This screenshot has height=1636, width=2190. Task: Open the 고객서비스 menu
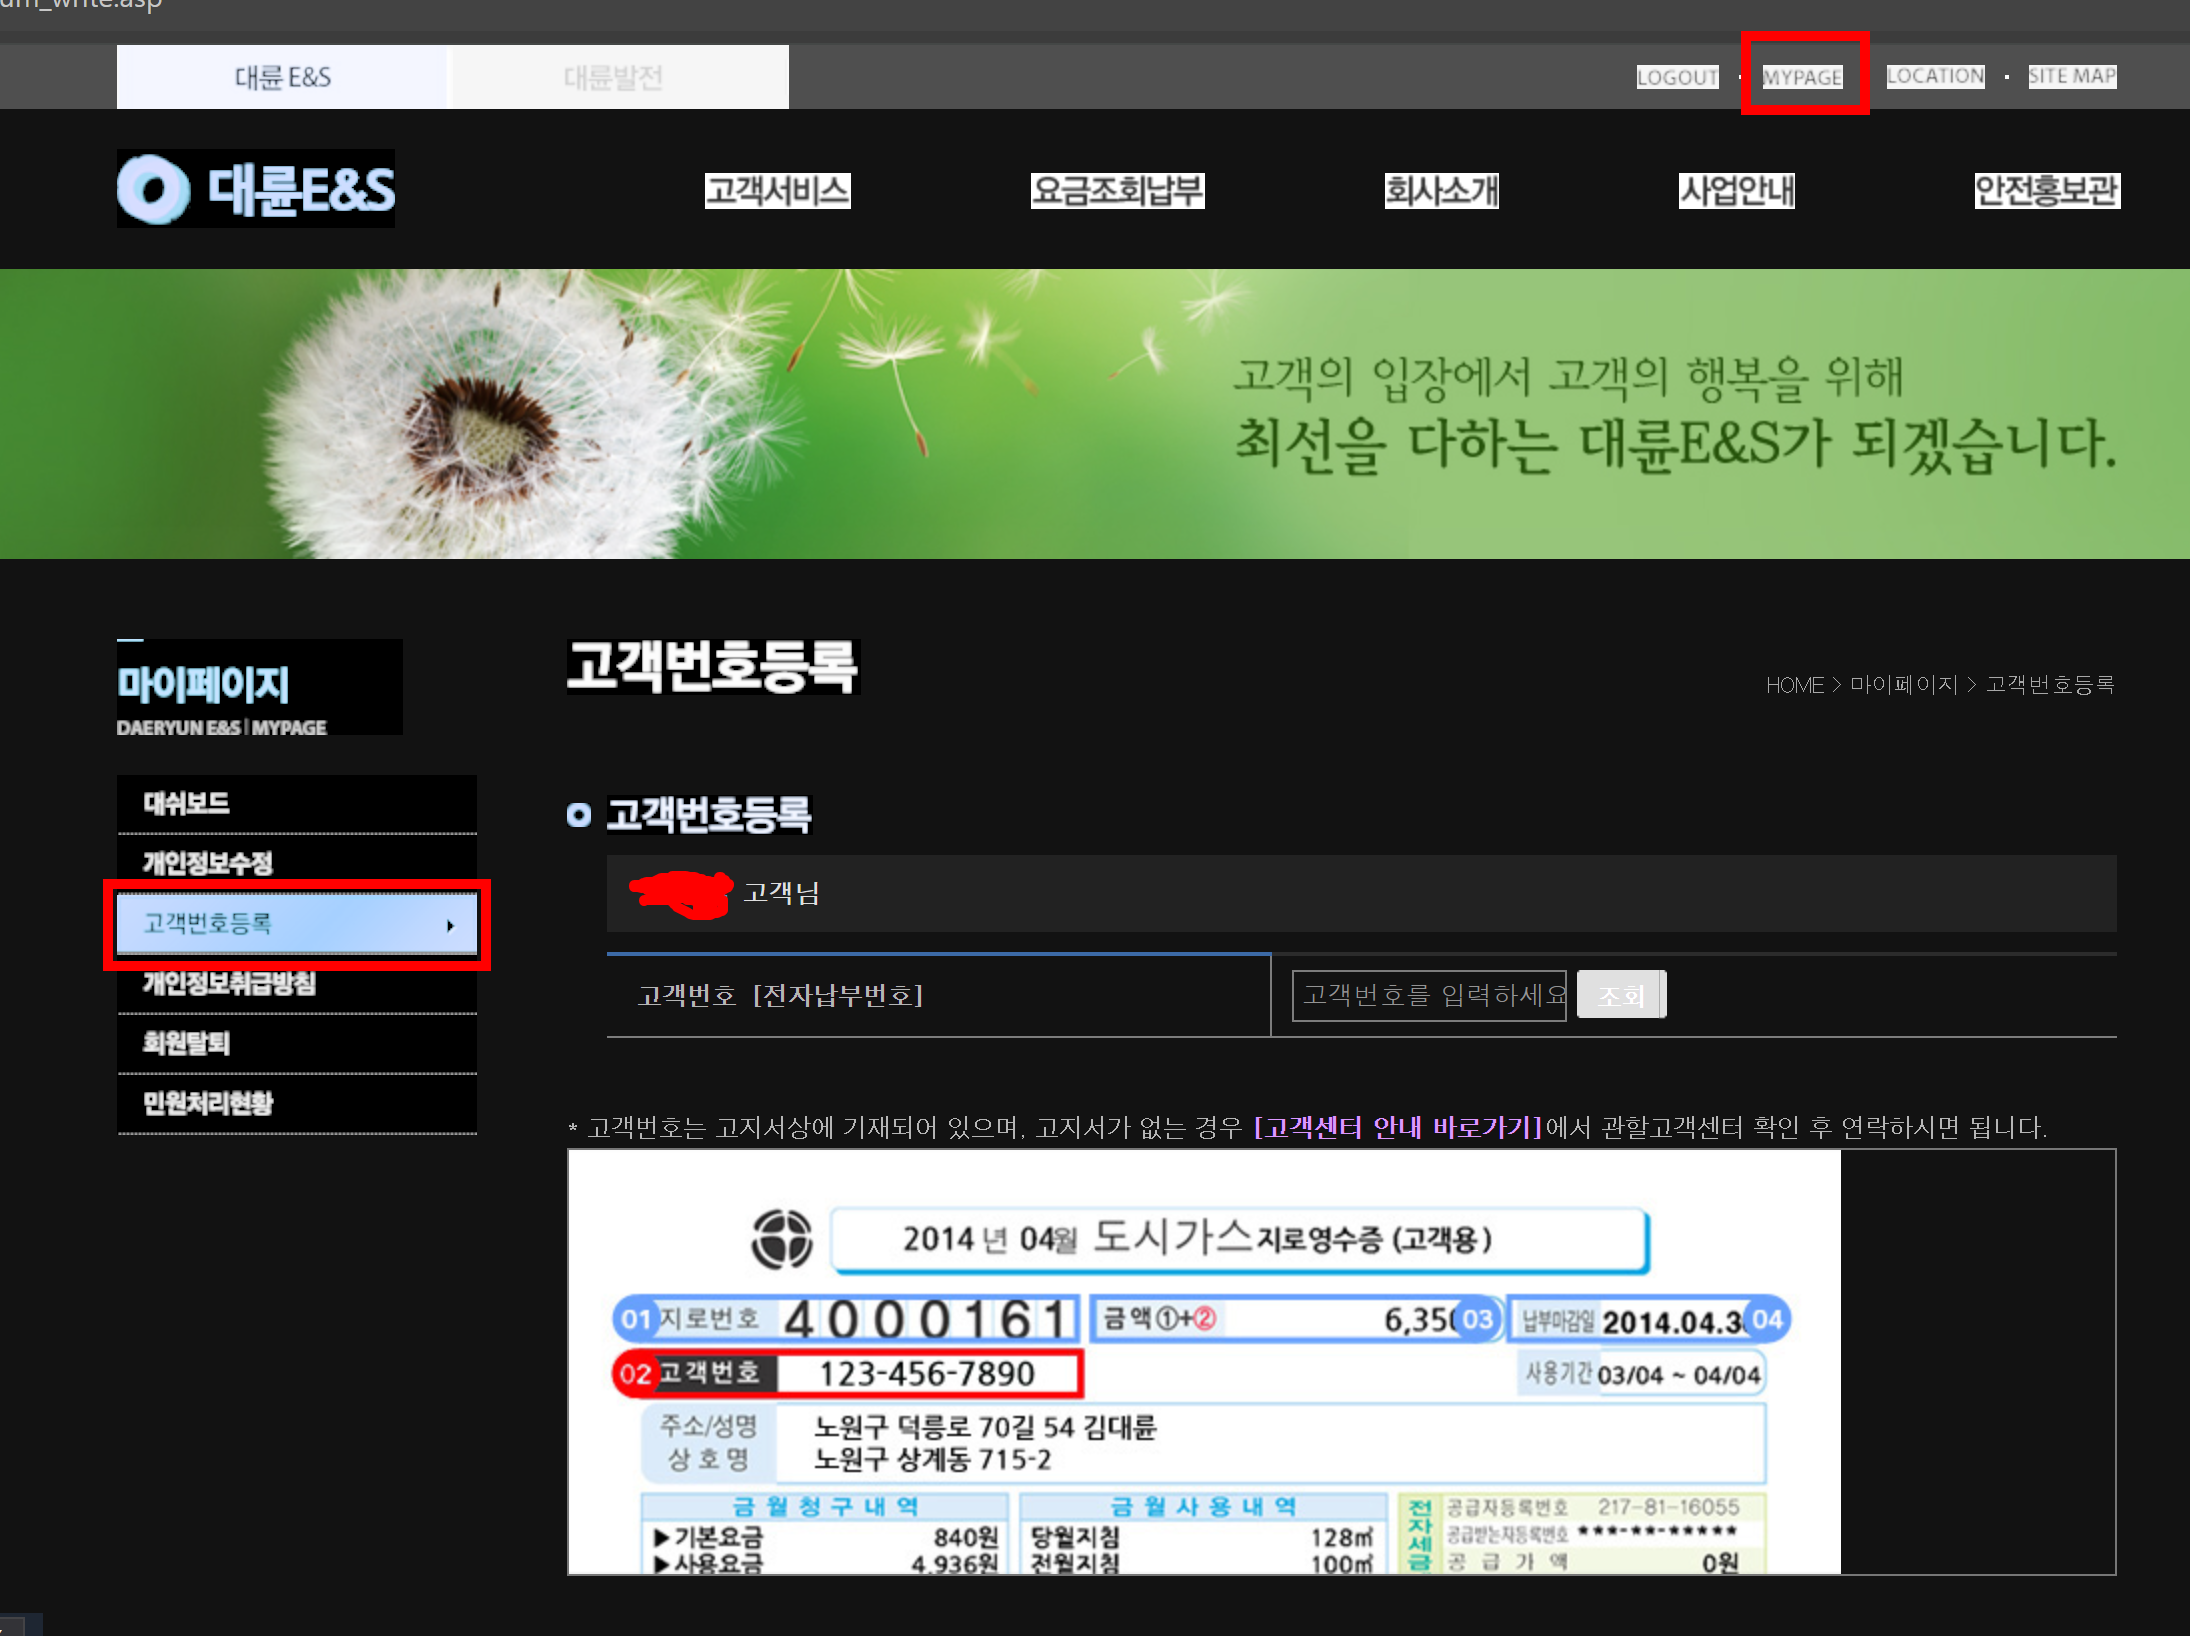coord(777,190)
